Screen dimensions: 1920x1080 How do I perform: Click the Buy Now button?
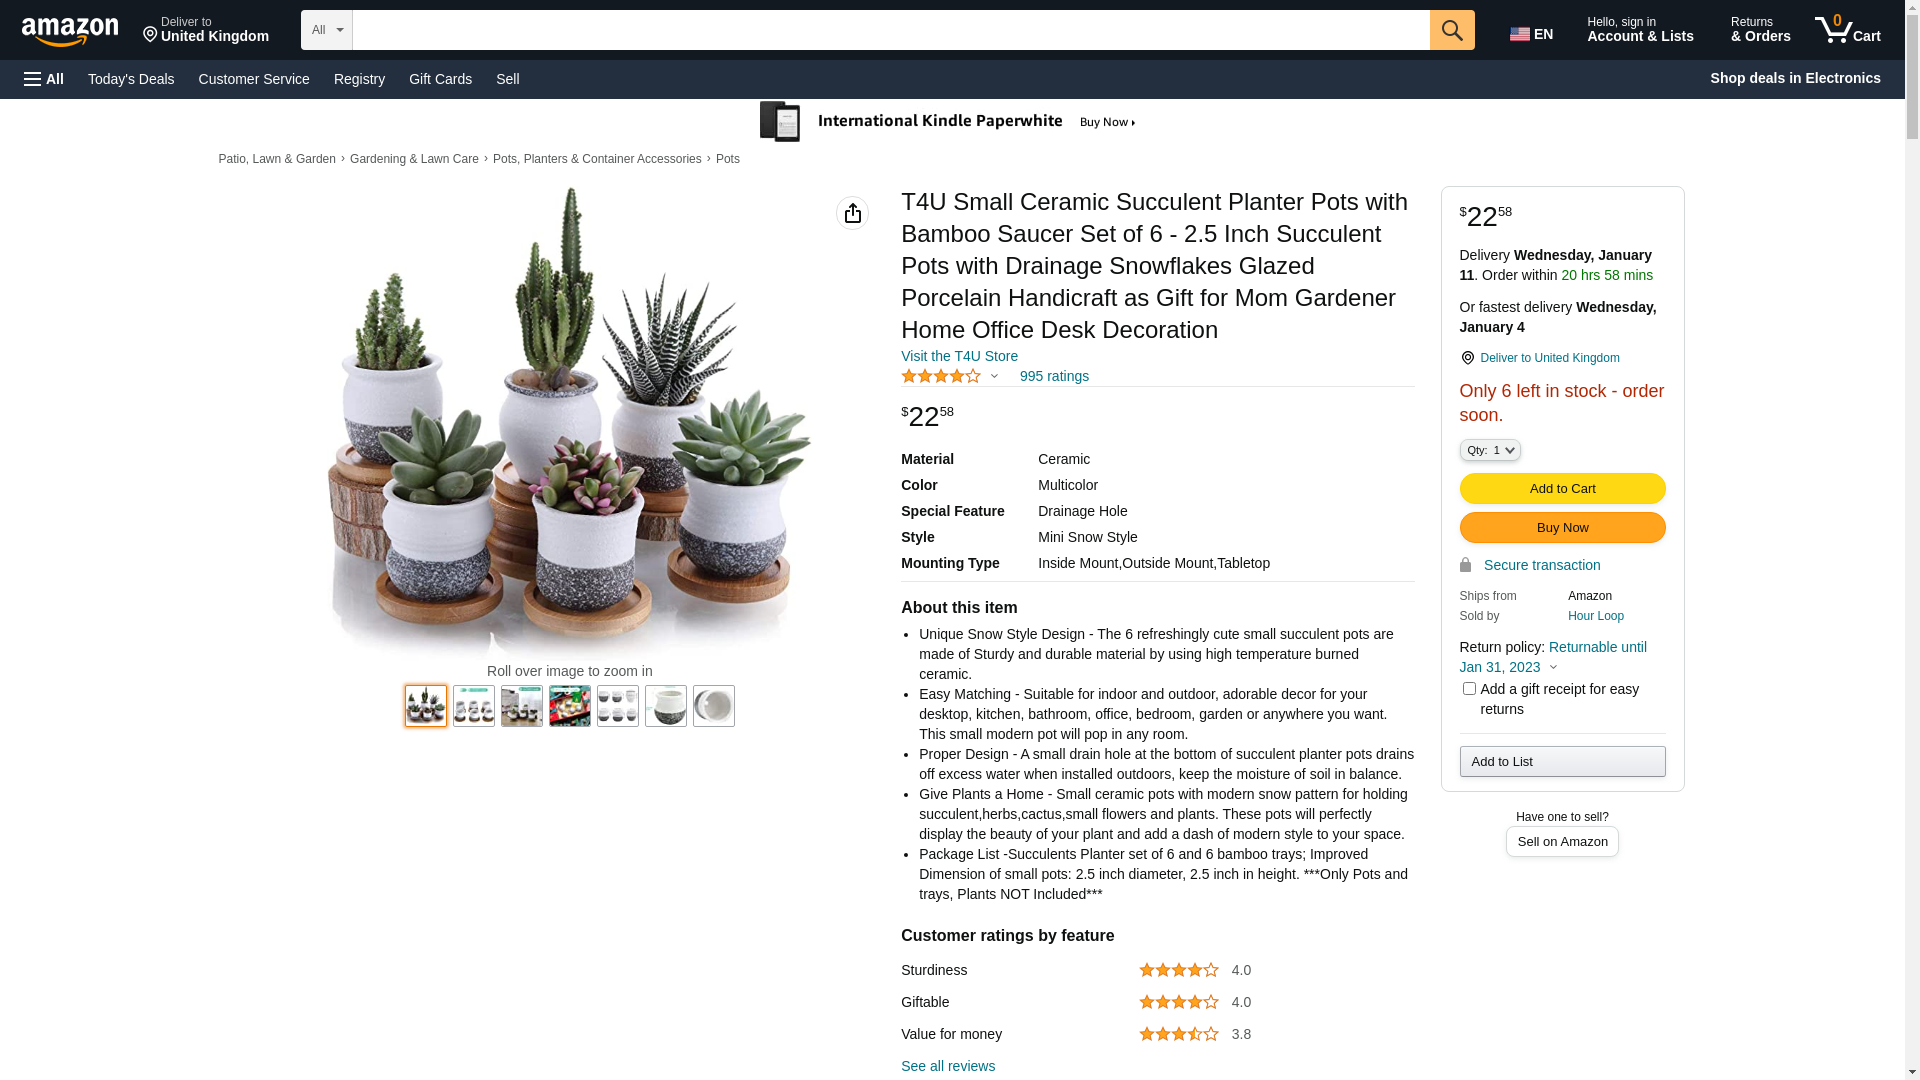pos(1562,528)
